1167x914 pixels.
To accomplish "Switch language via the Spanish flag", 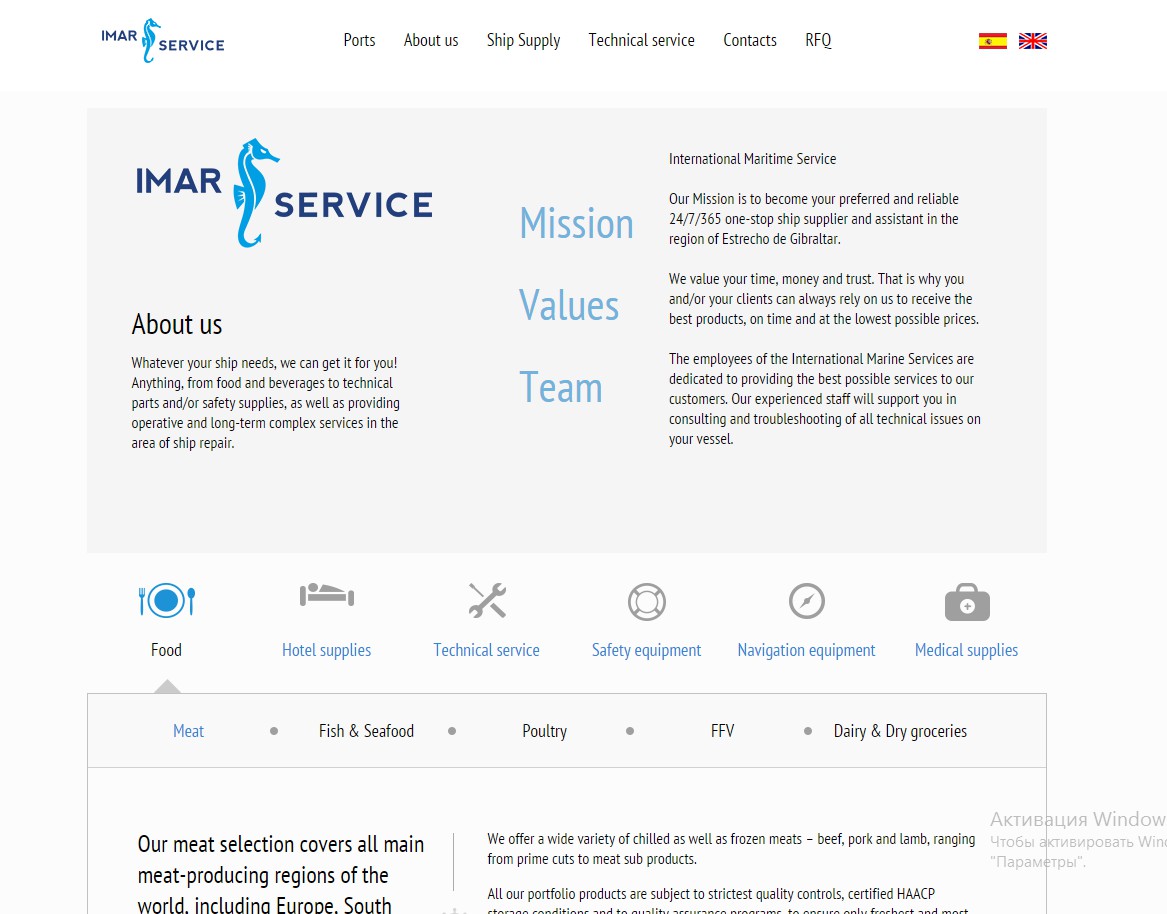I will tap(993, 41).
